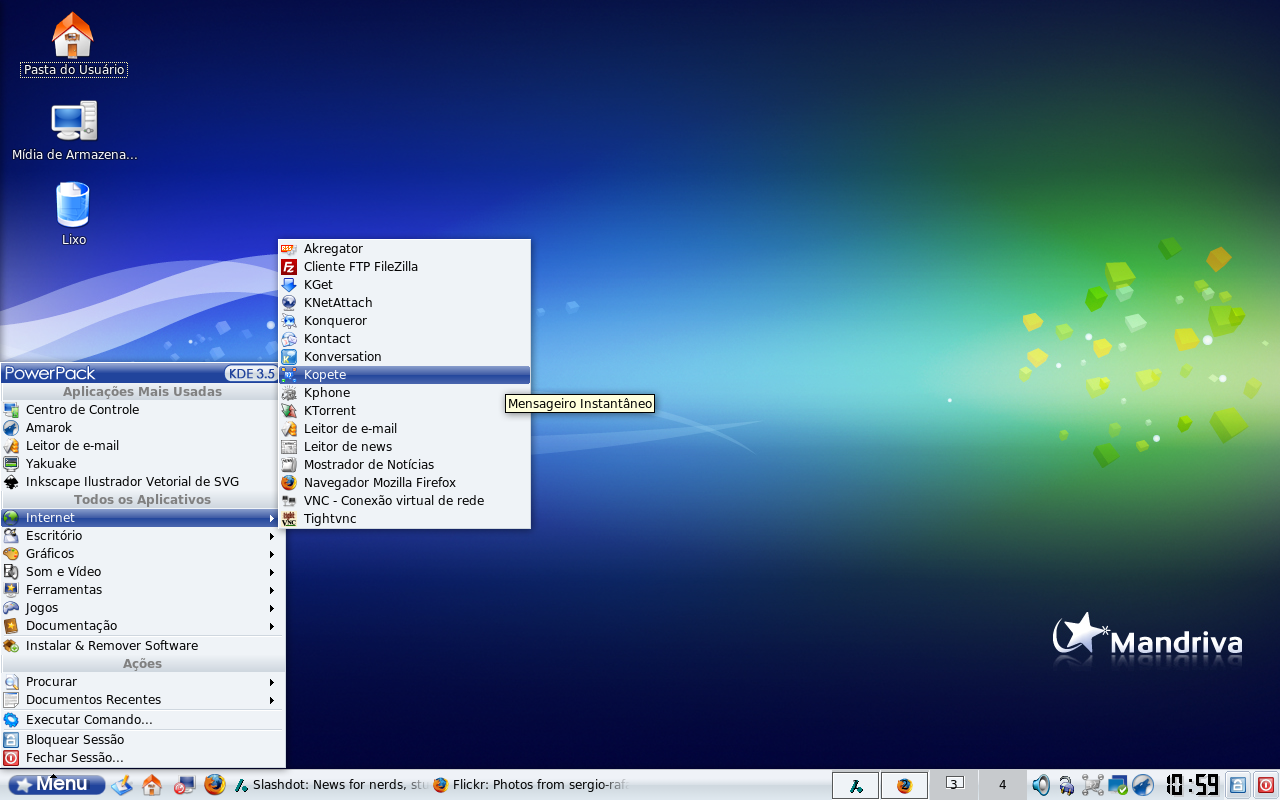This screenshot has height=800, width=1280.
Task: Switch to virtual desktop 4 in pager
Action: pyautogui.click(x=1002, y=785)
